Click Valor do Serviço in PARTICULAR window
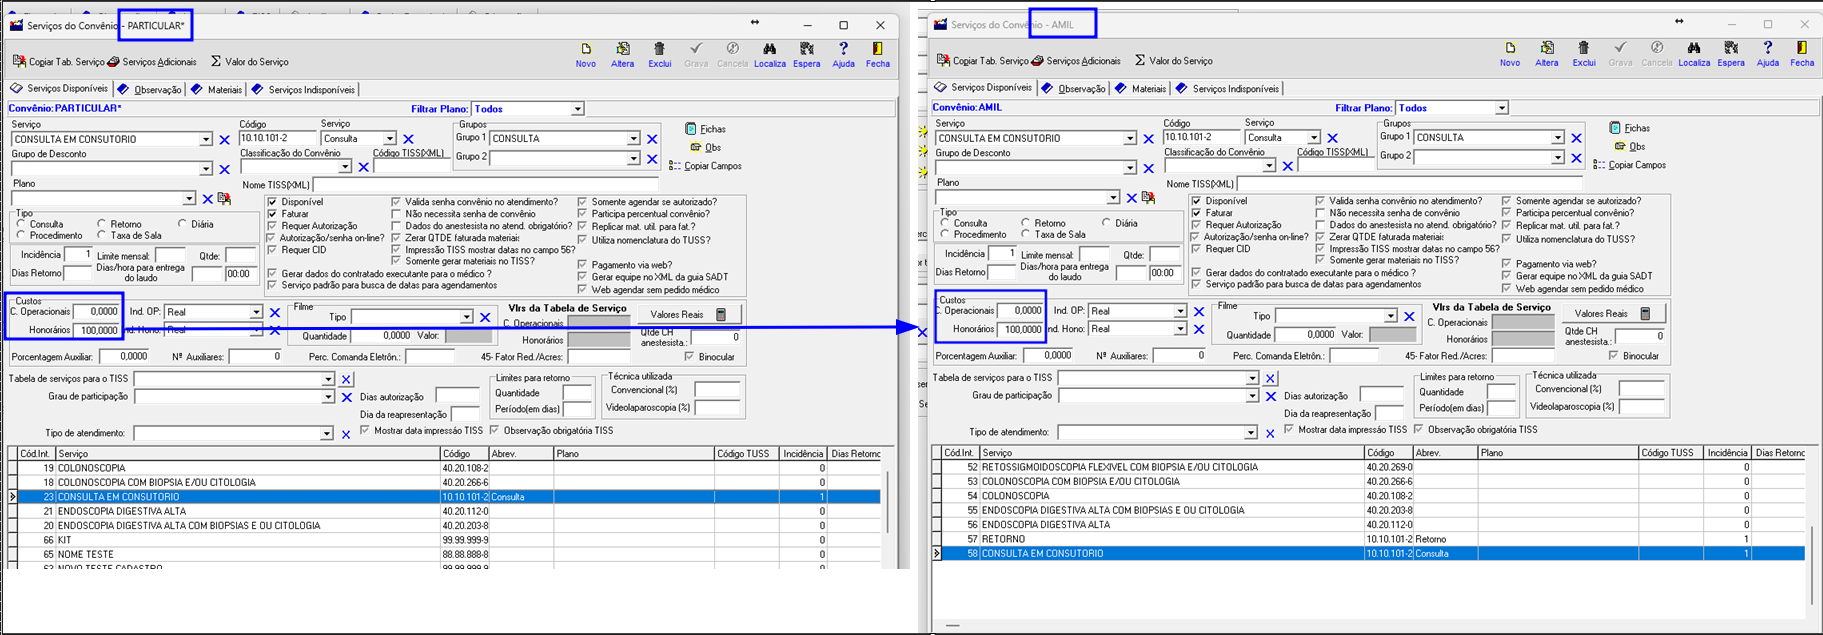The width and height of the screenshot is (1823, 635). click(249, 62)
